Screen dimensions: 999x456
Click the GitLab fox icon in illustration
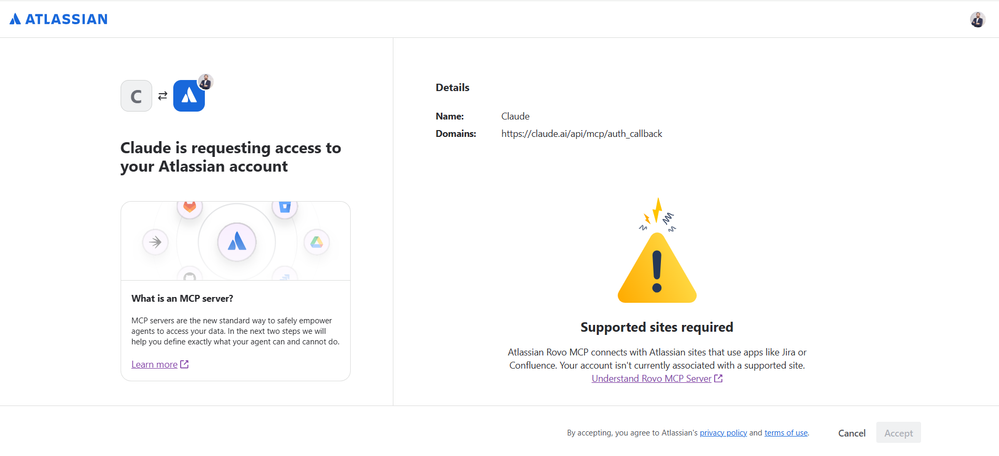(190, 206)
